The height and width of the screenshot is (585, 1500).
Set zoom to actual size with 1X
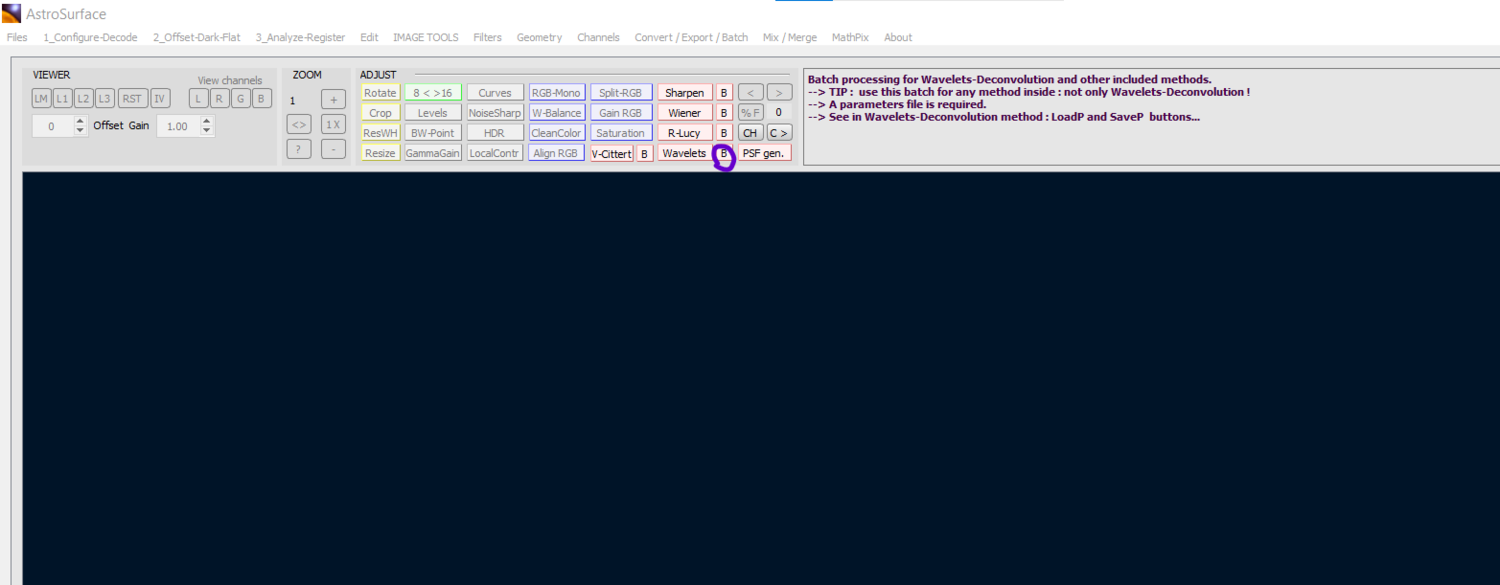333,124
